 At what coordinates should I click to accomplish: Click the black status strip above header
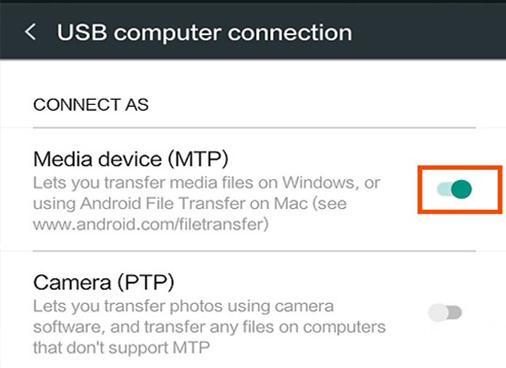pyautogui.click(x=253, y=2)
